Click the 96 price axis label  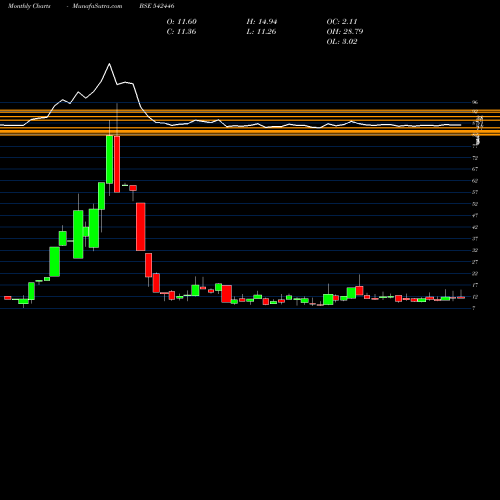tap(475, 102)
